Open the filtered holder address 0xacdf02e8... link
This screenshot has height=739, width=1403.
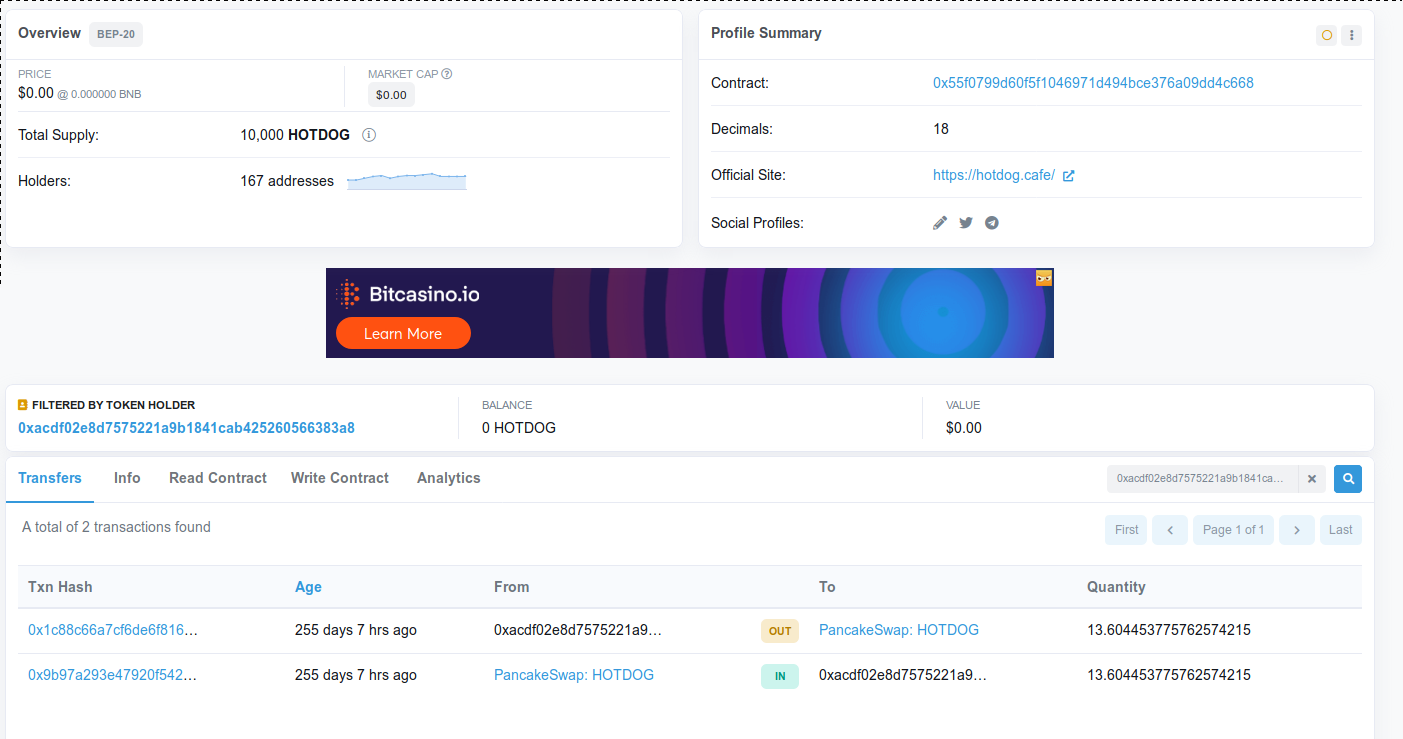186,428
